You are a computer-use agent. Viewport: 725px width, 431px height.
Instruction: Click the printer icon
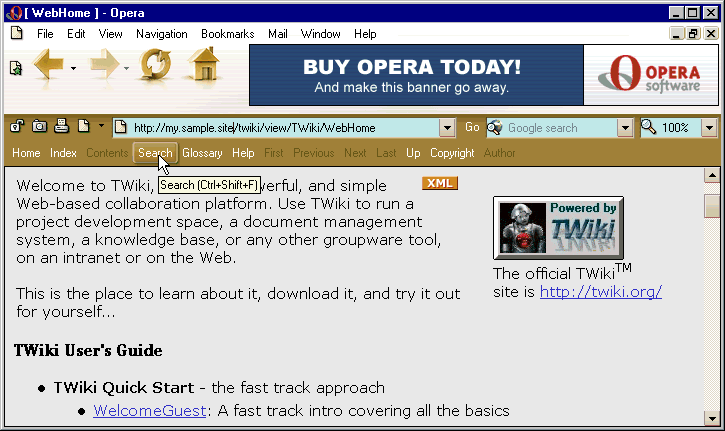click(61, 127)
